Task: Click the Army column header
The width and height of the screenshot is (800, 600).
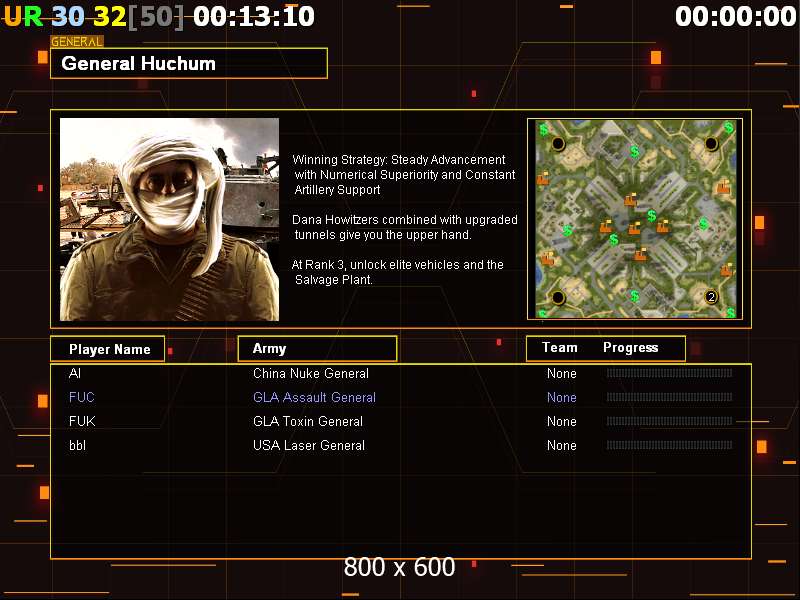Action: tap(317, 348)
